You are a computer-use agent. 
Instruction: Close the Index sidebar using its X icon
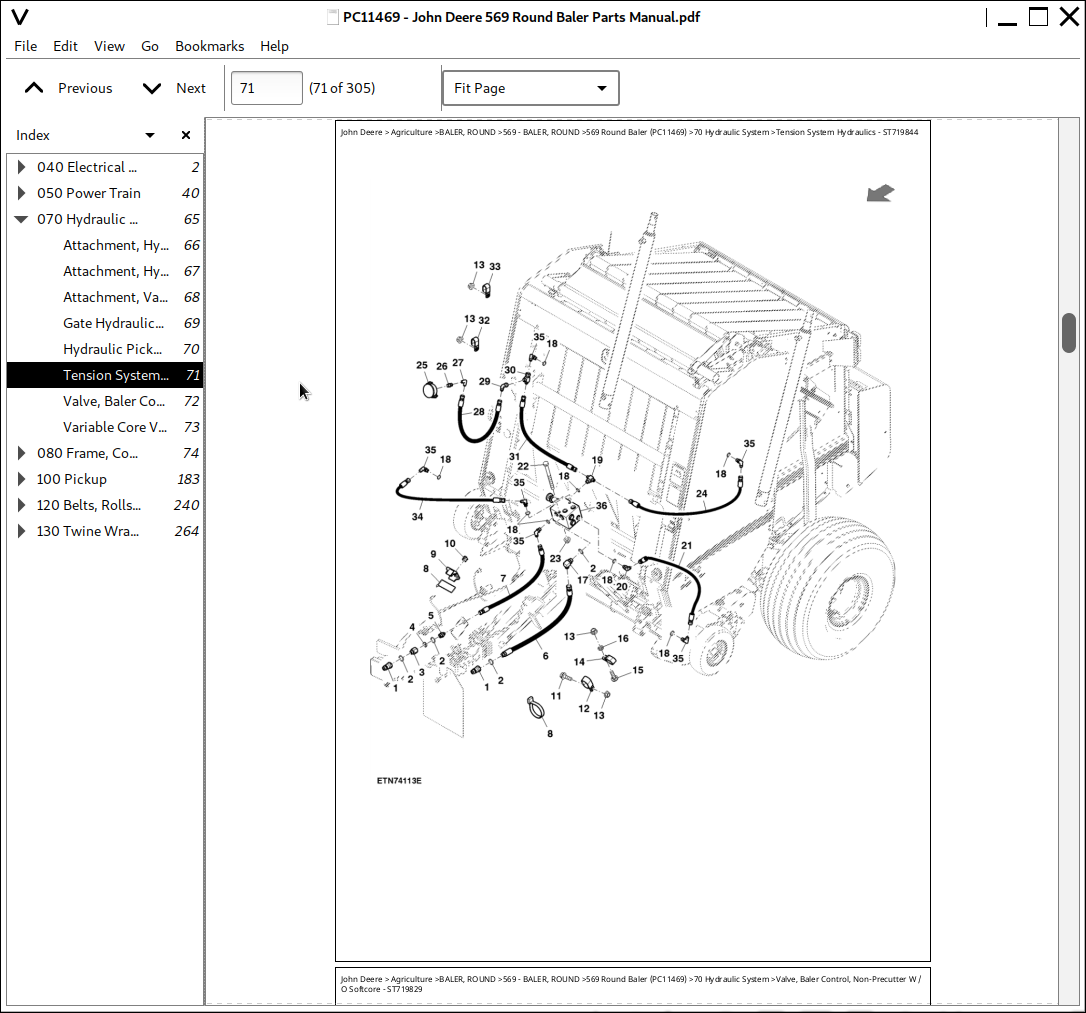click(185, 134)
